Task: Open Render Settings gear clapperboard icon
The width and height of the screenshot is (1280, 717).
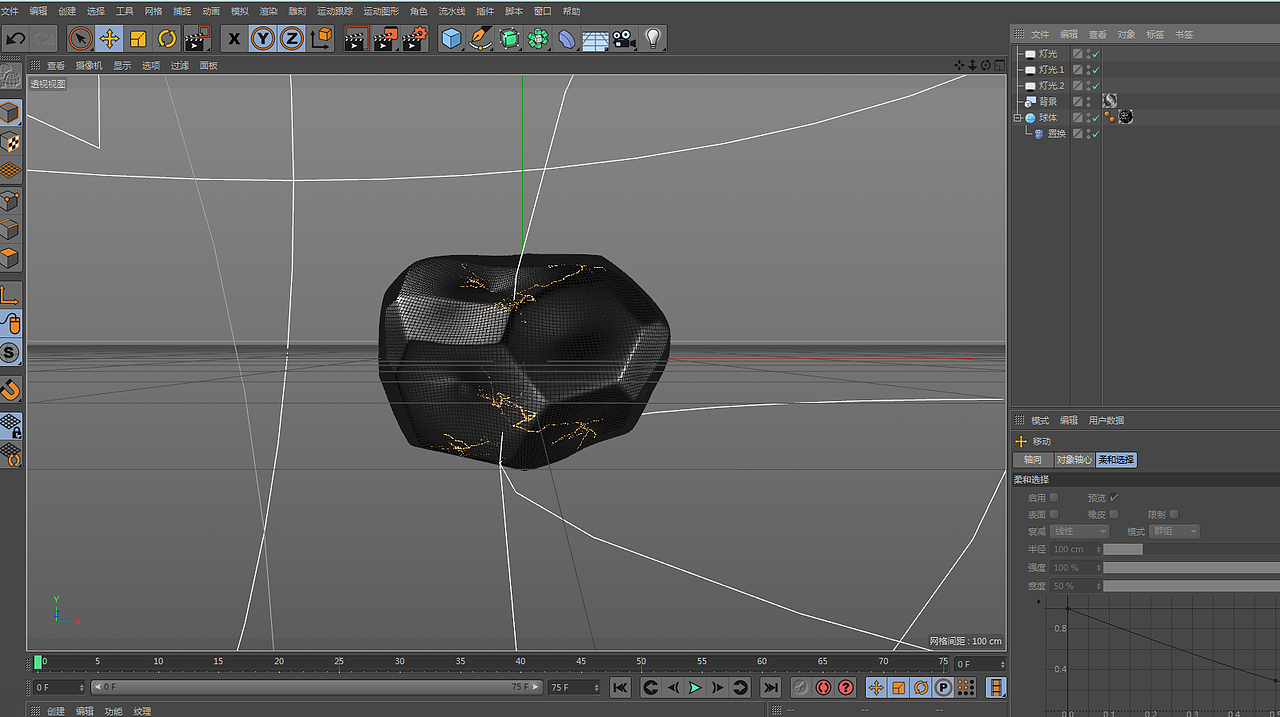Action: (415, 39)
